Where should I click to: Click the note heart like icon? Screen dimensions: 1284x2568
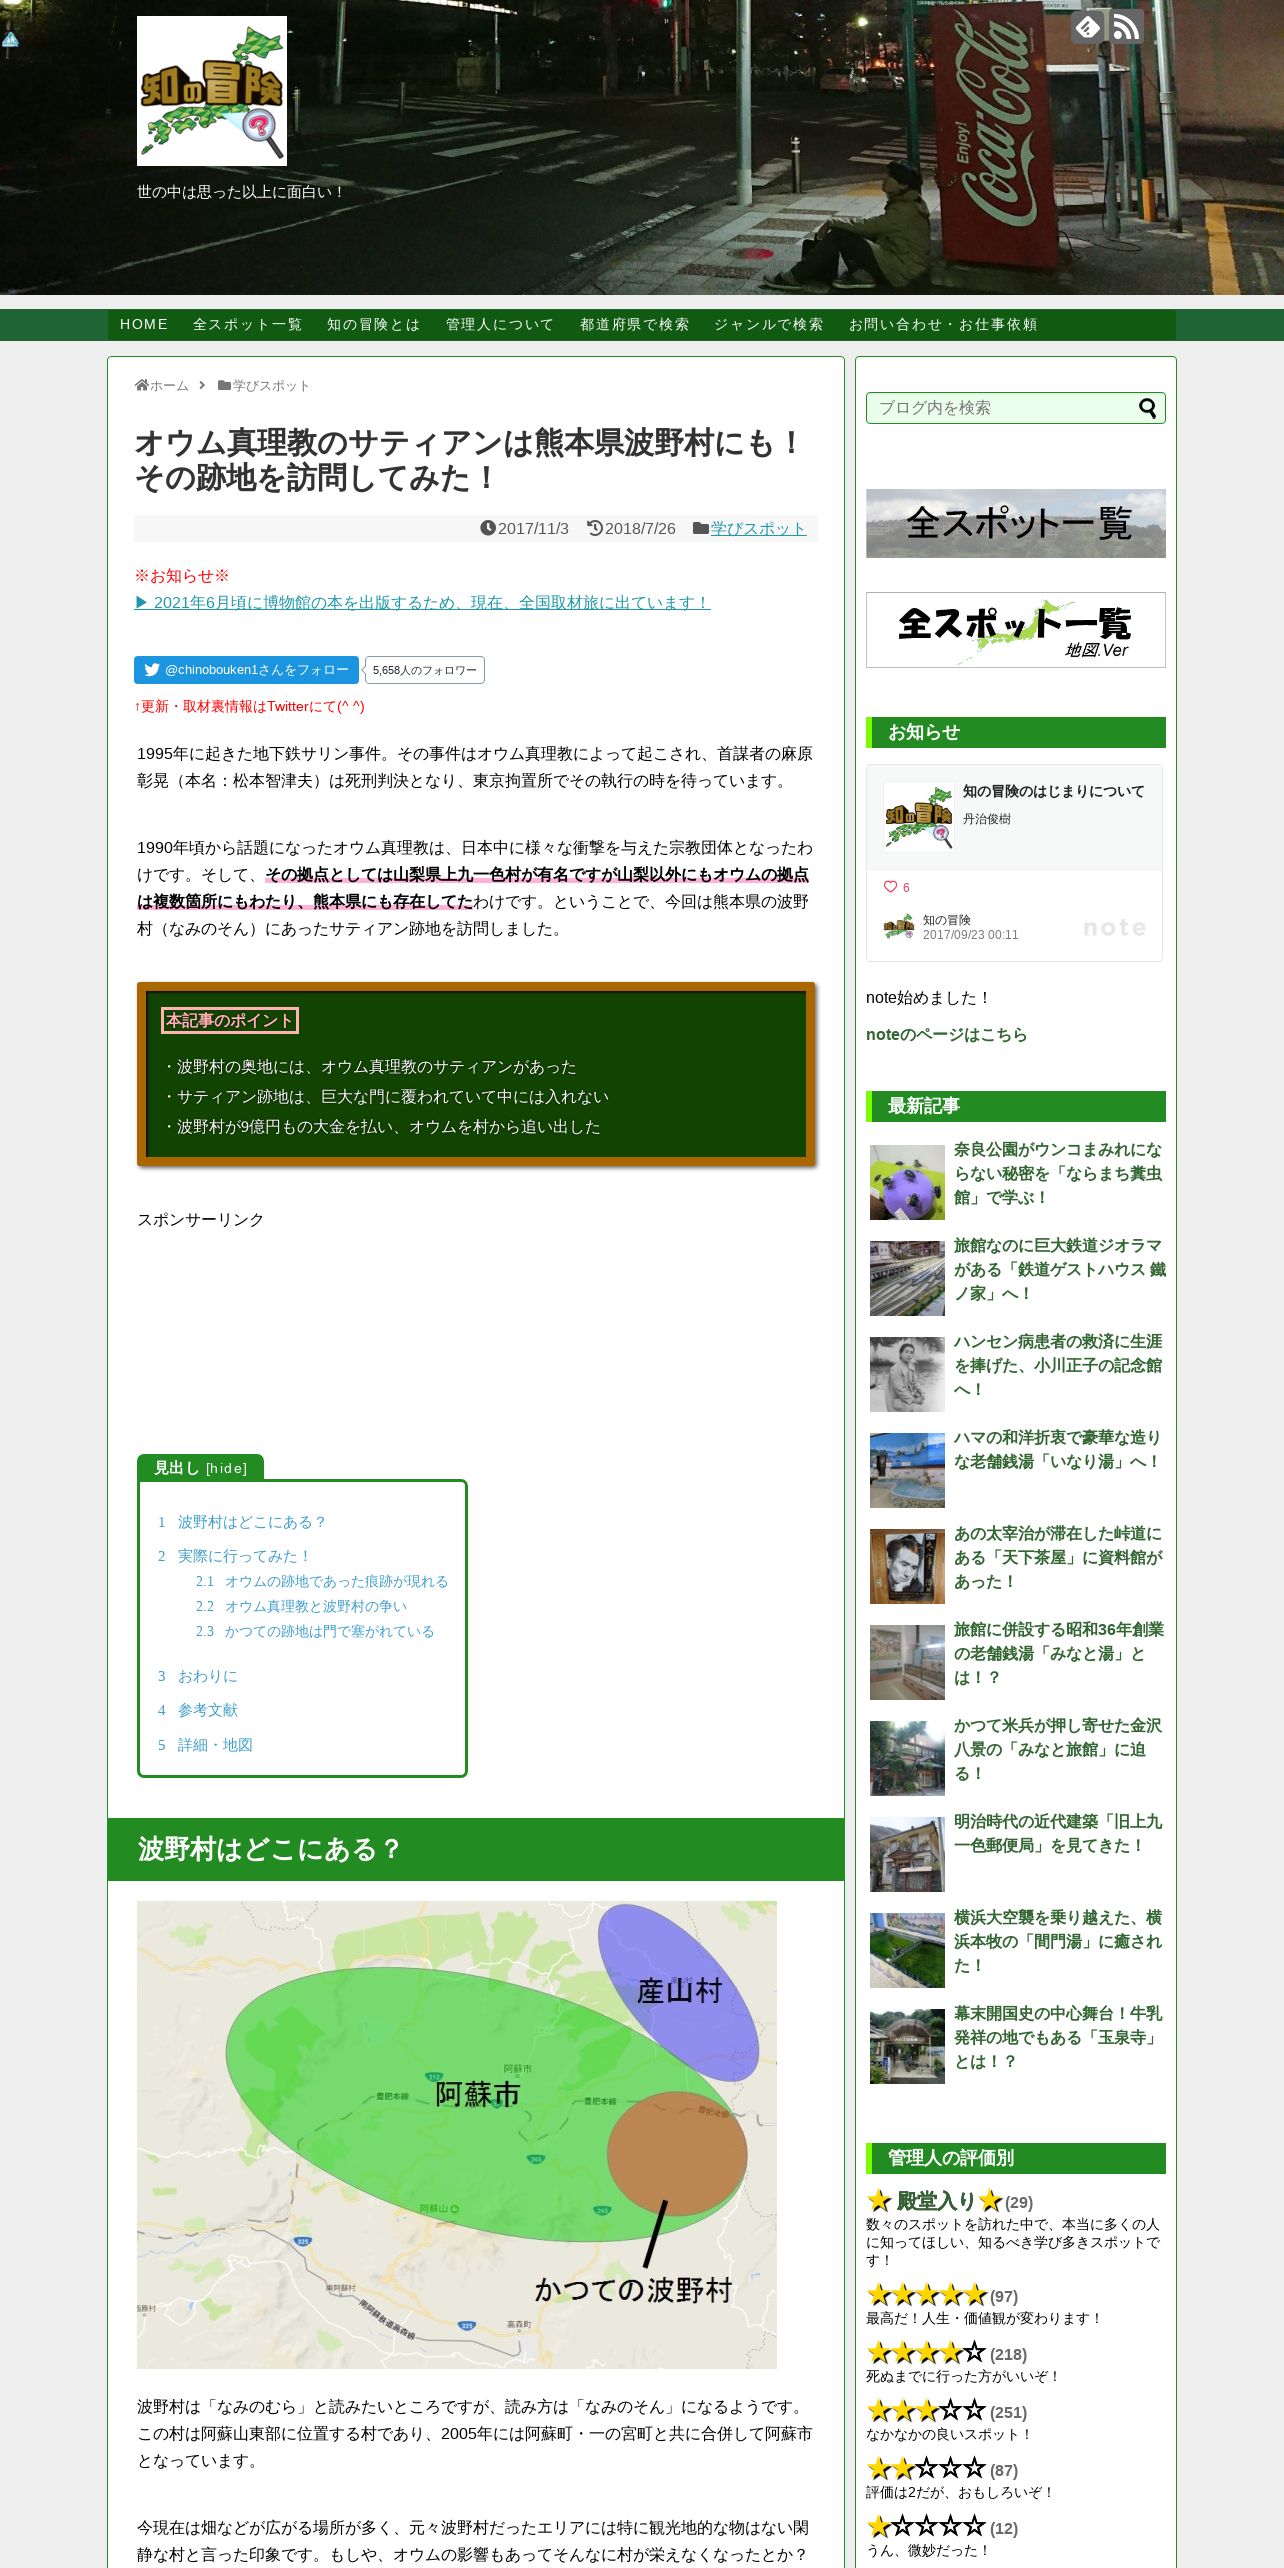(891, 887)
